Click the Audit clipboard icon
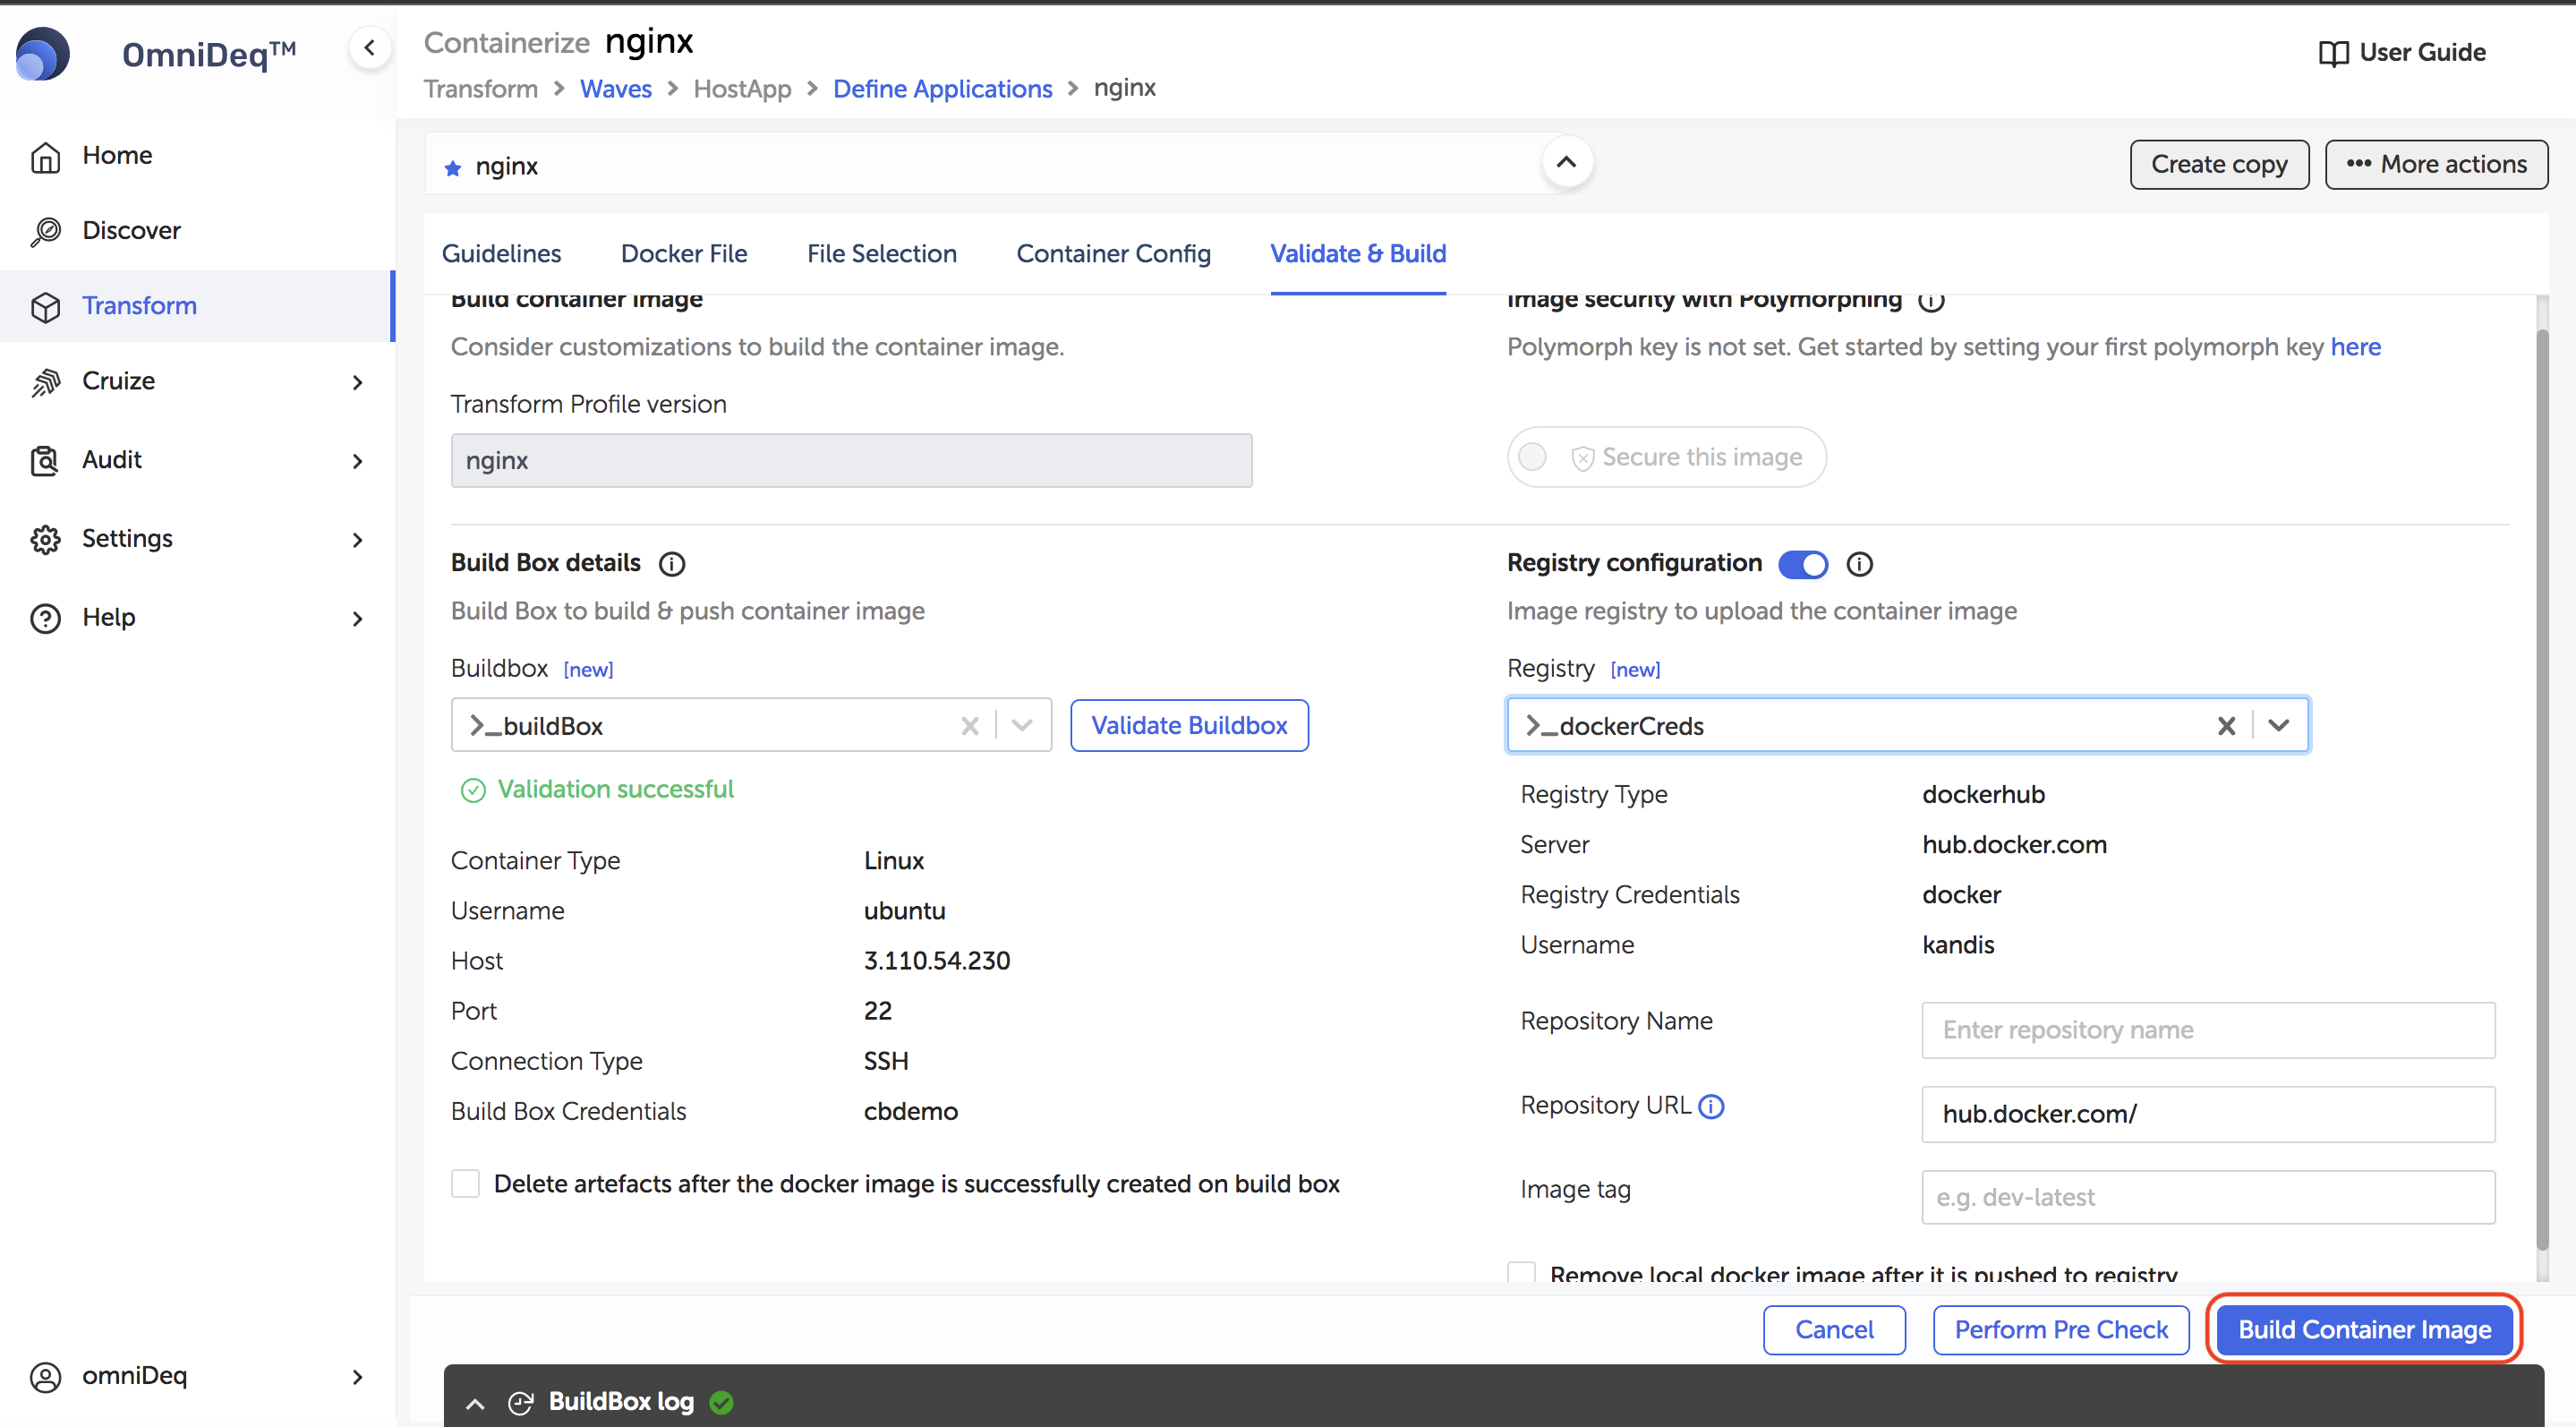2576x1427 pixels. click(45, 460)
